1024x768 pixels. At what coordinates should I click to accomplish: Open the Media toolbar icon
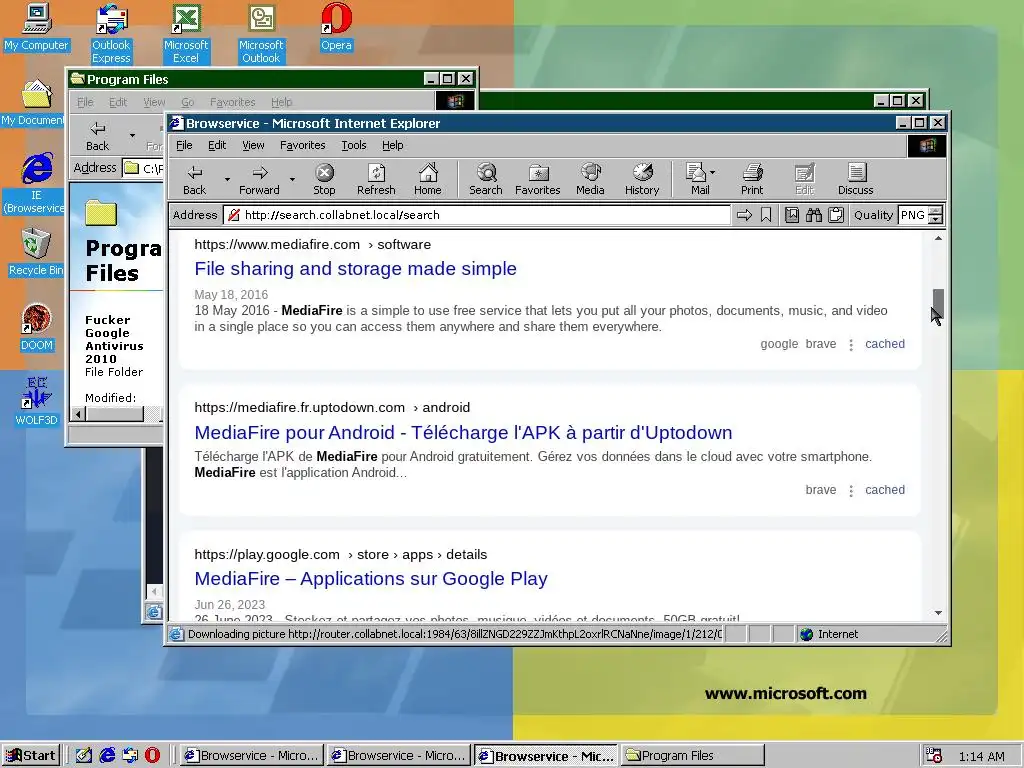click(x=590, y=179)
